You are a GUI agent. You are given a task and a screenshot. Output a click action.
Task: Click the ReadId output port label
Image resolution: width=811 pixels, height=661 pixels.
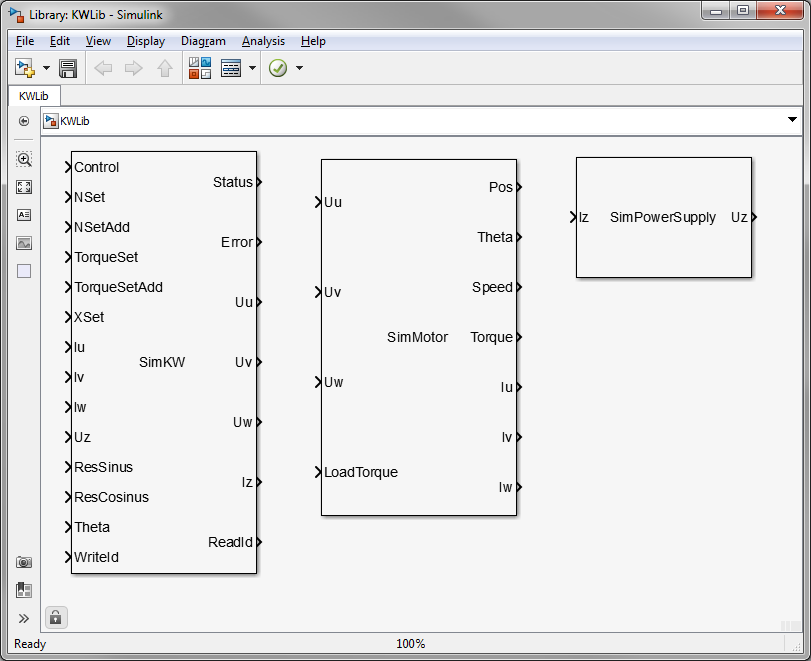tap(230, 542)
